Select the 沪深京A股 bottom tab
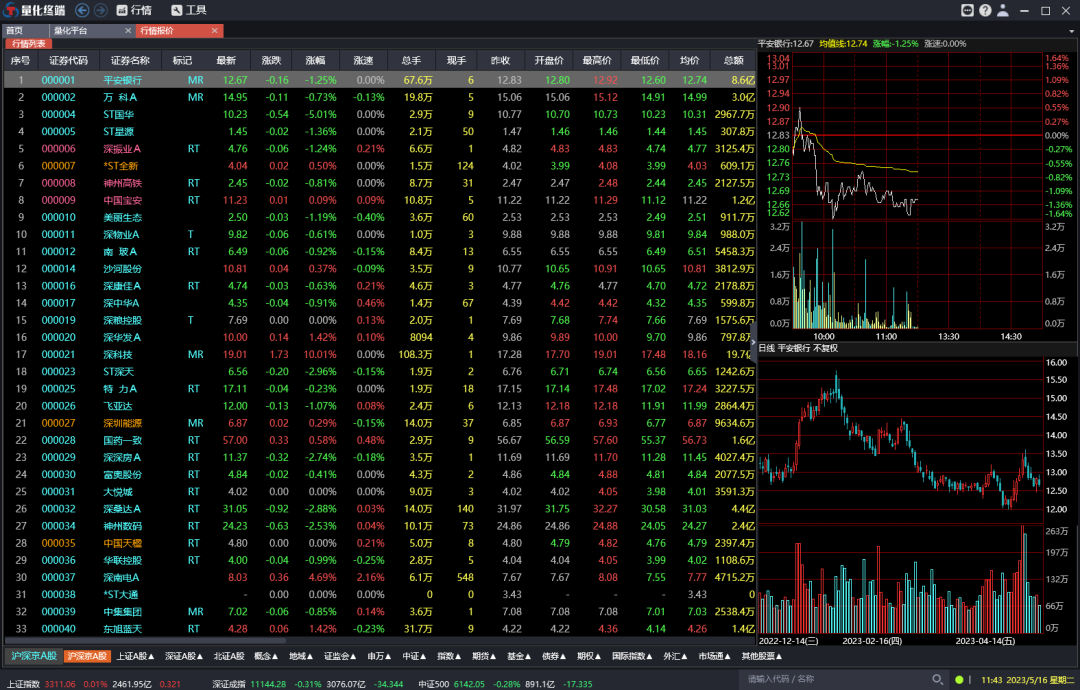Image resolution: width=1080 pixels, height=690 pixels. point(33,657)
